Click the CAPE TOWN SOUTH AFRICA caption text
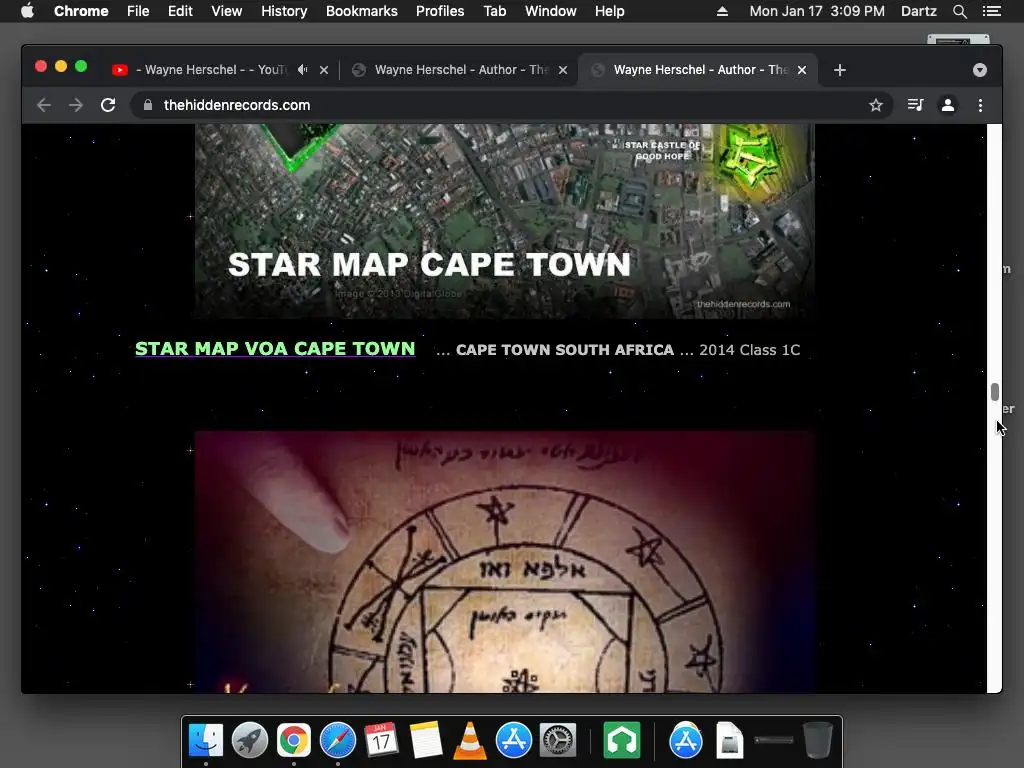 [565, 350]
